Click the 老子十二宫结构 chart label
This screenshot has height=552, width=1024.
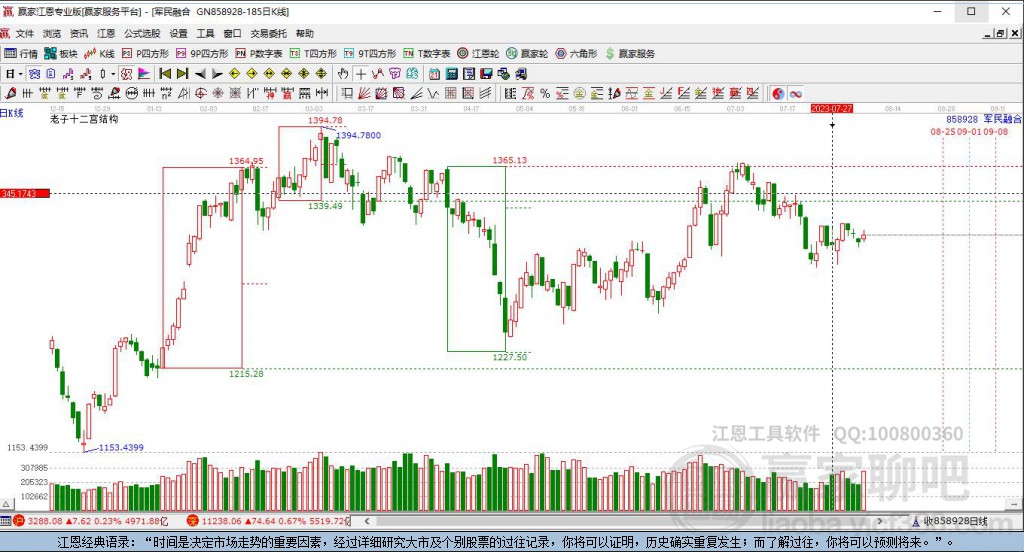[84, 120]
